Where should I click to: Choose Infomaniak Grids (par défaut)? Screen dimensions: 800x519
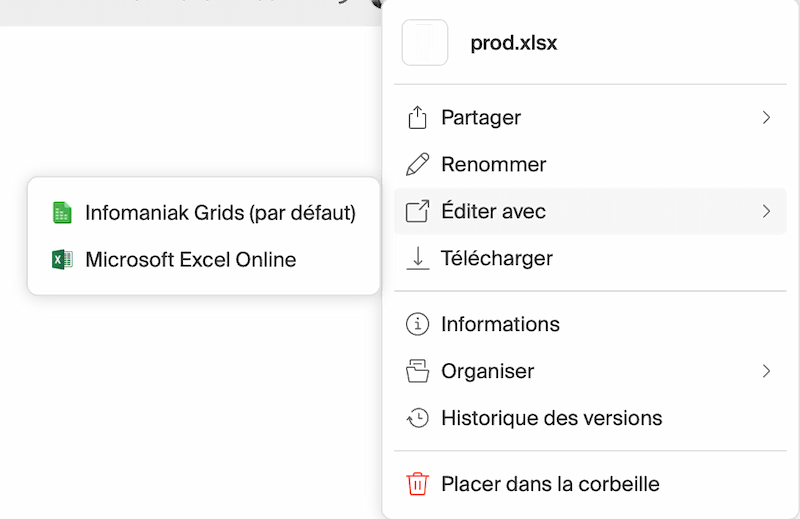(x=220, y=213)
